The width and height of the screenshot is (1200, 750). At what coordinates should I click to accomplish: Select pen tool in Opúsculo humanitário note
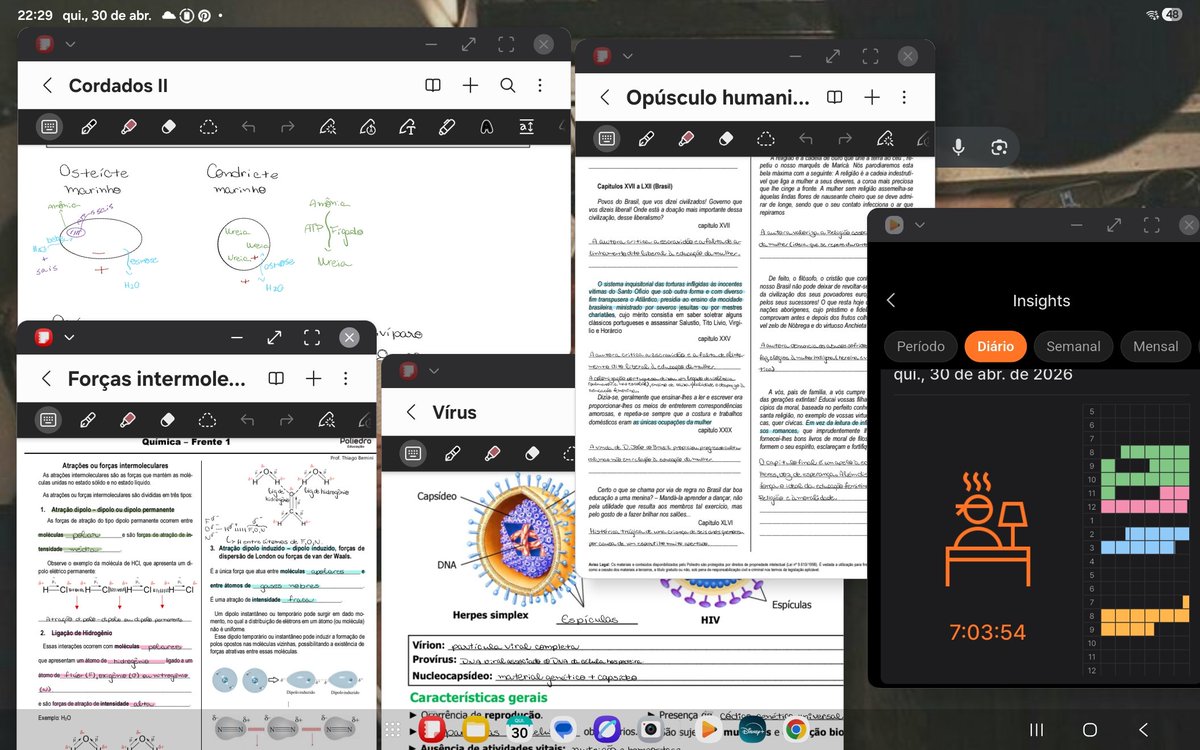pos(646,139)
